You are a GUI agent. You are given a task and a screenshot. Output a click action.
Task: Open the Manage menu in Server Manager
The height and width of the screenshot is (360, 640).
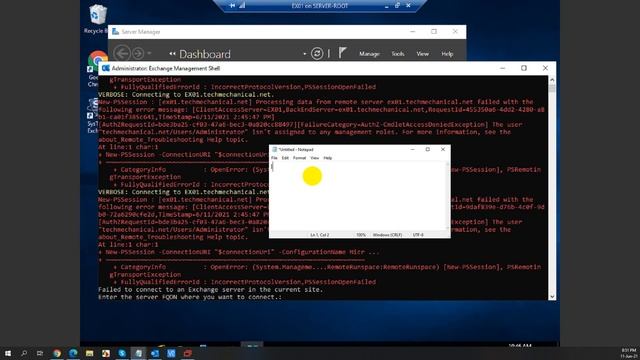(369, 54)
